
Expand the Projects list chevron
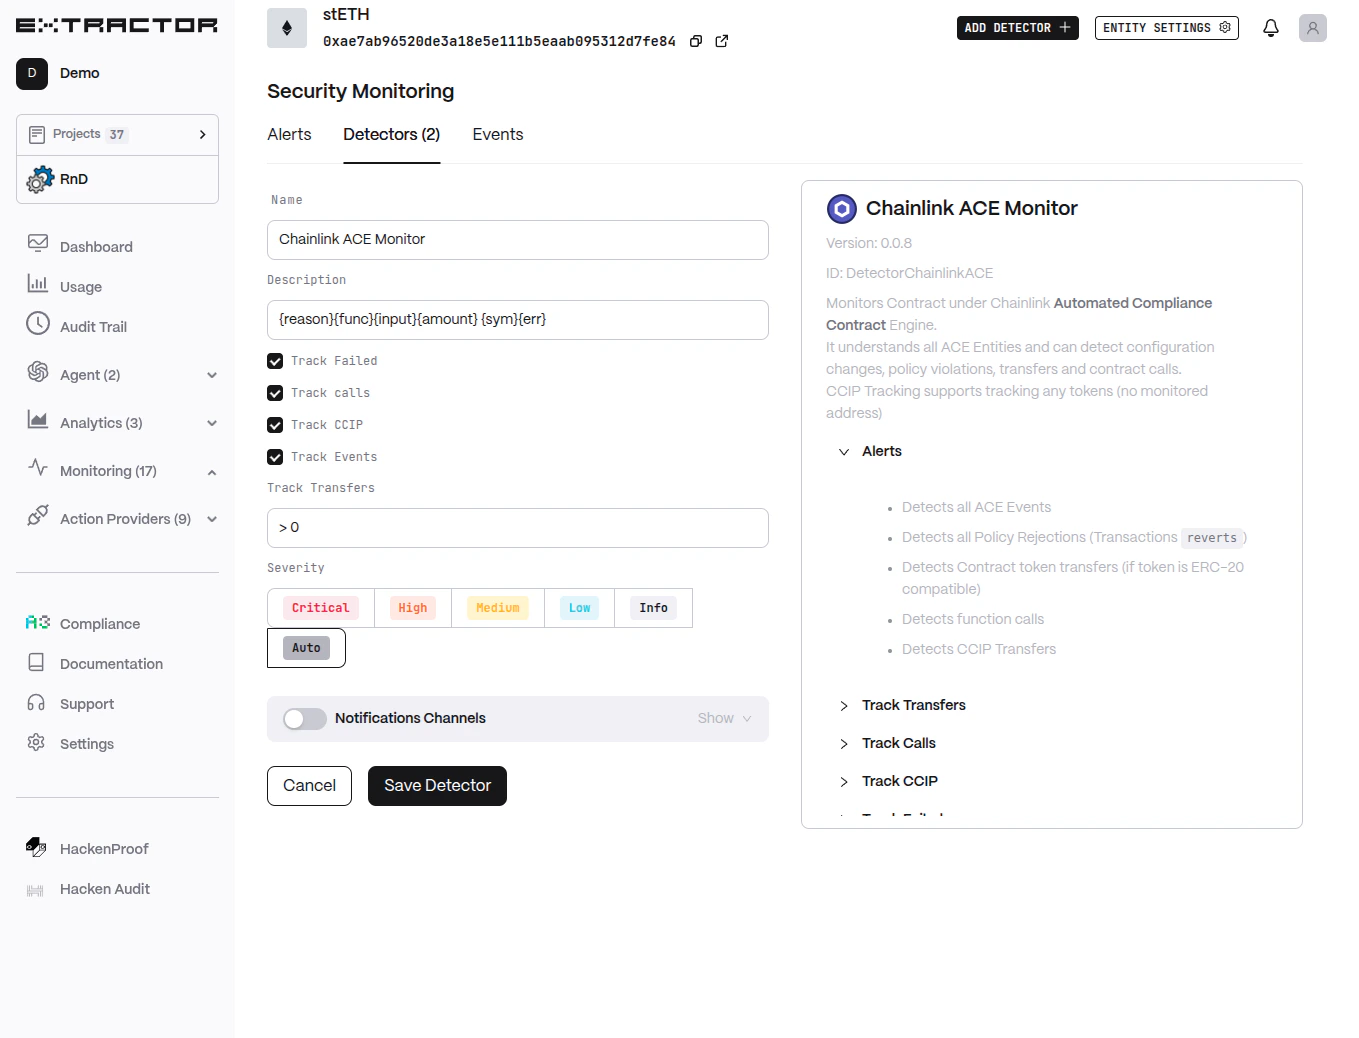202,134
